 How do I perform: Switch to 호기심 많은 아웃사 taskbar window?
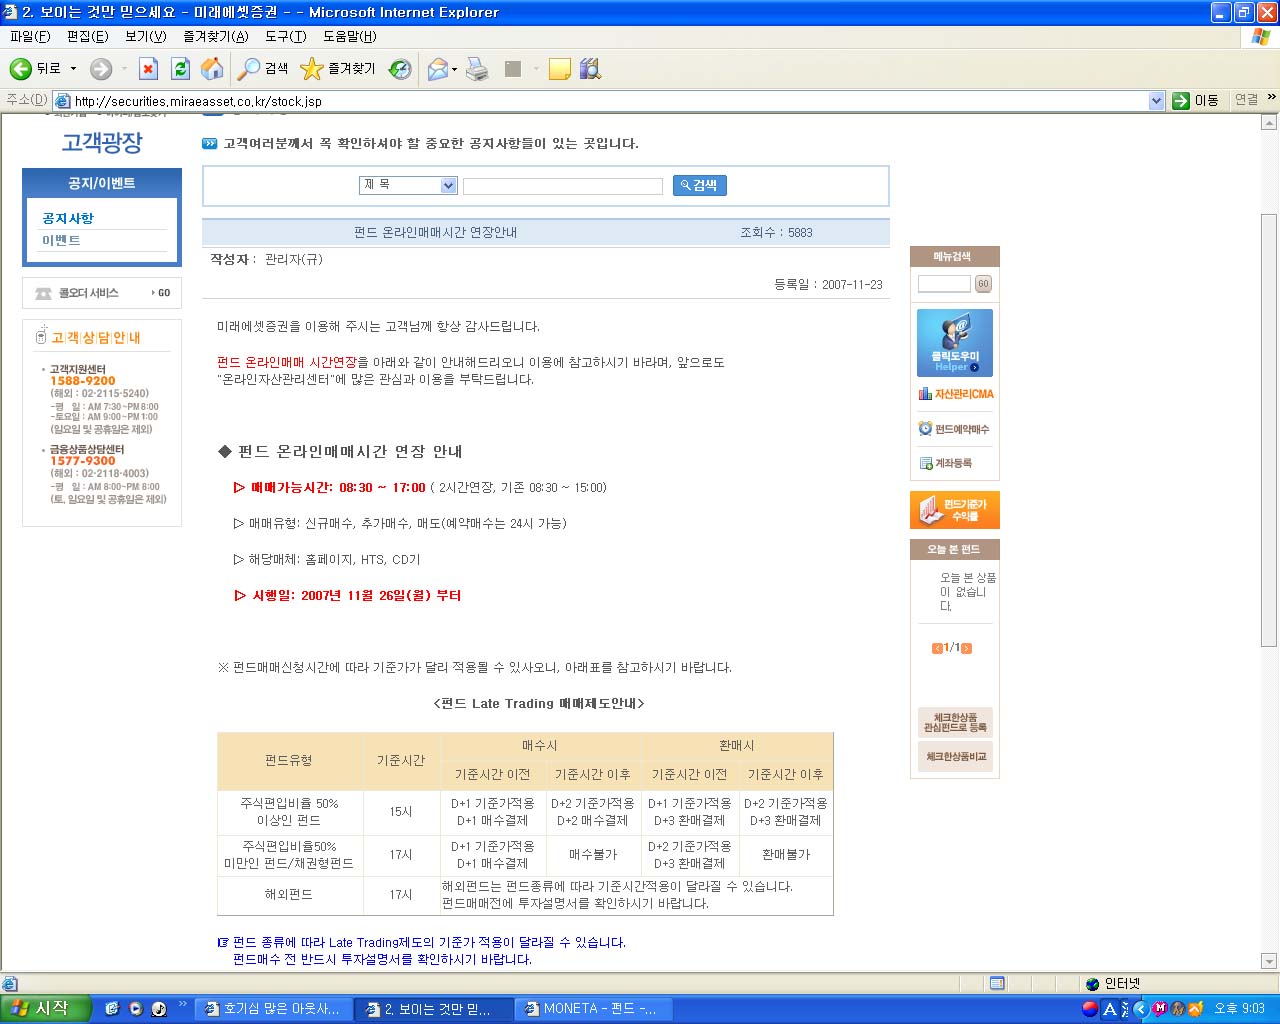272,1009
